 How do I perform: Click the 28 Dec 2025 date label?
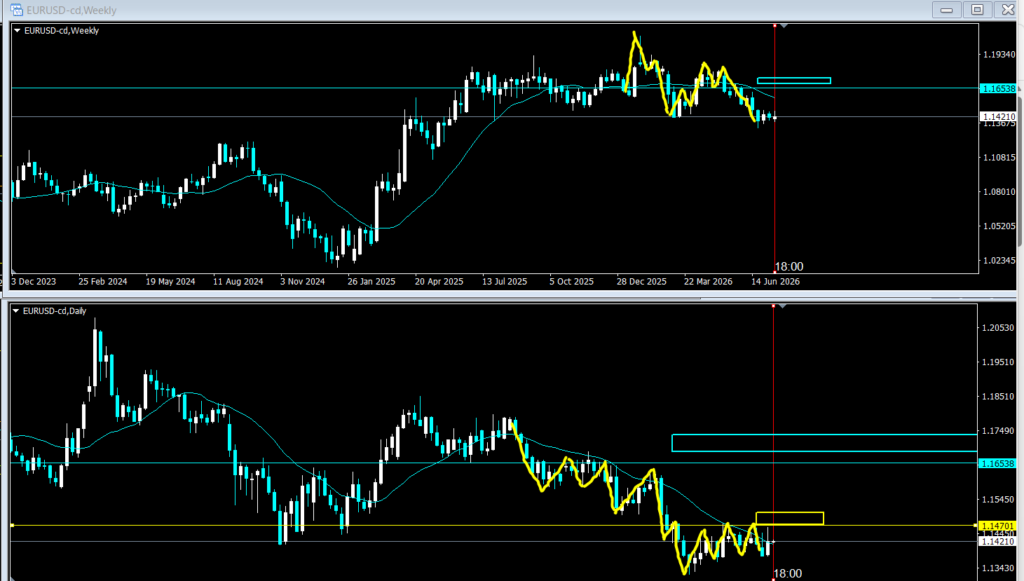click(641, 281)
